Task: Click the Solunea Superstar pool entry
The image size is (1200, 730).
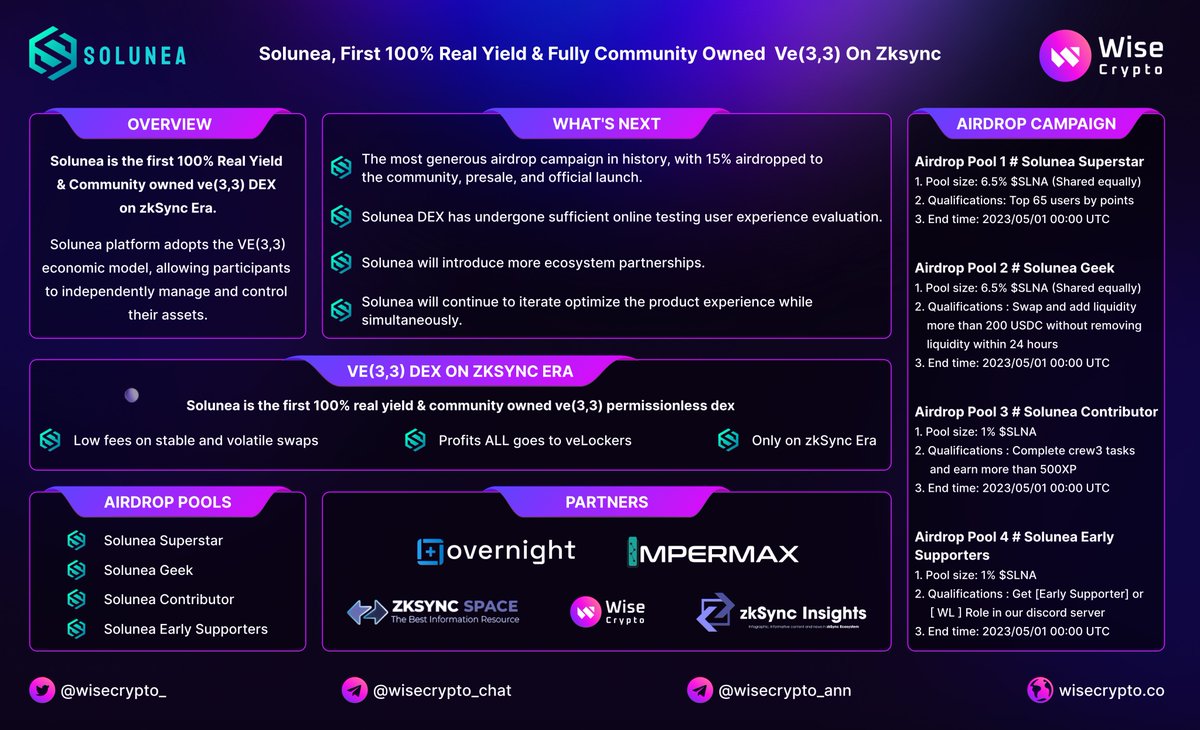Action: (x=163, y=540)
